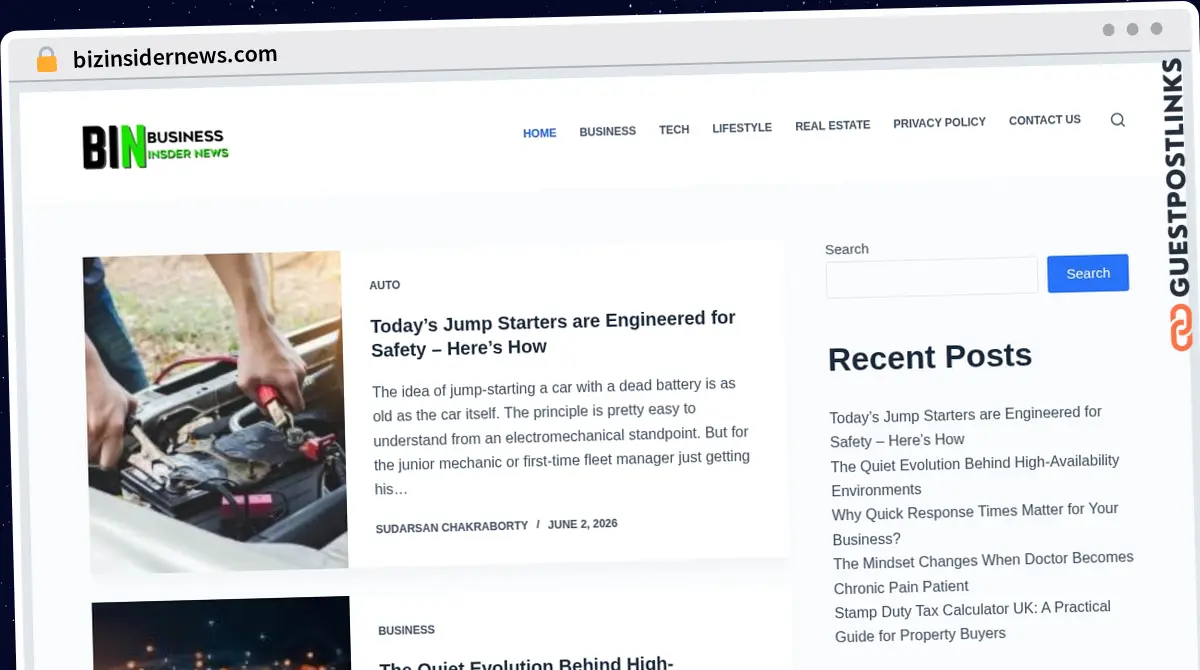The width and height of the screenshot is (1200, 670).
Task: Go to the BUSINESS menu item
Action: pos(608,131)
